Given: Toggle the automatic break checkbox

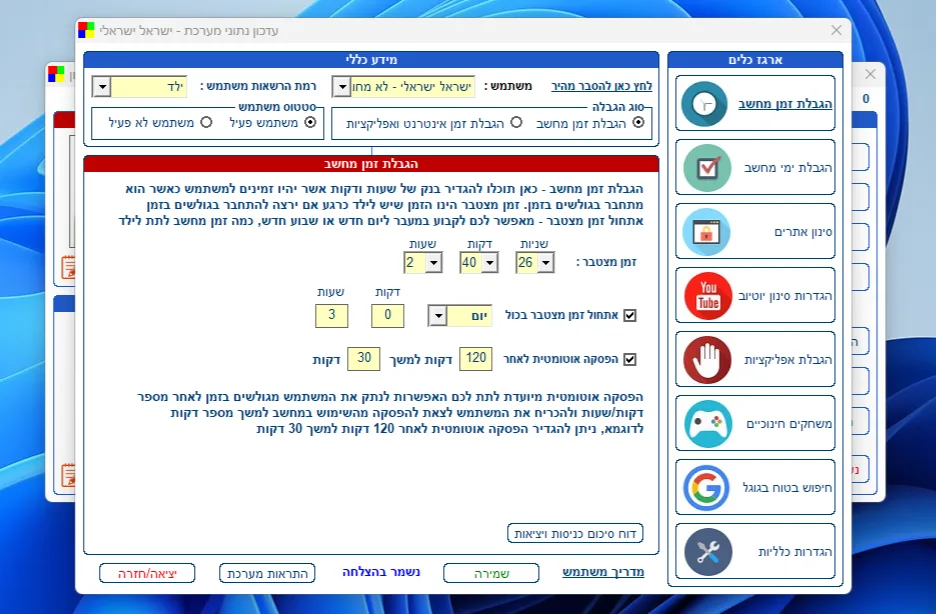Looking at the screenshot, I should coord(630,359).
